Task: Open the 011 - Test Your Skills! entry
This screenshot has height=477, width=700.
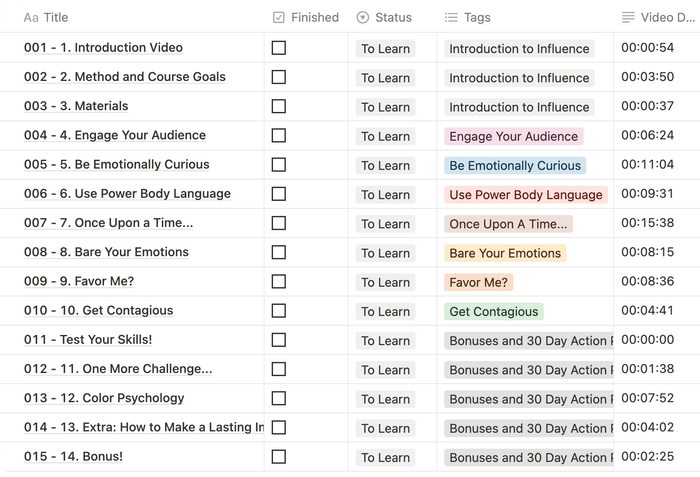Action: click(88, 340)
